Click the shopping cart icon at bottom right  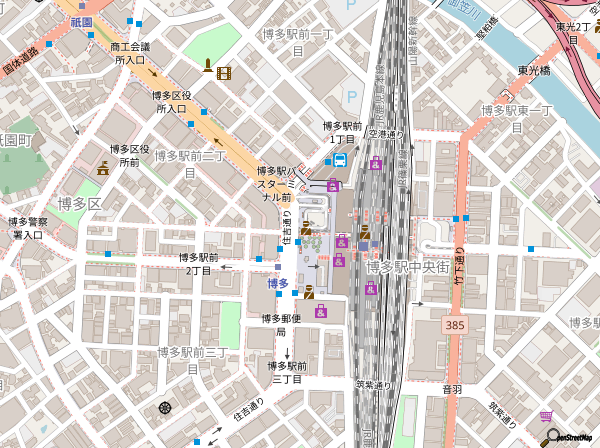546,416
